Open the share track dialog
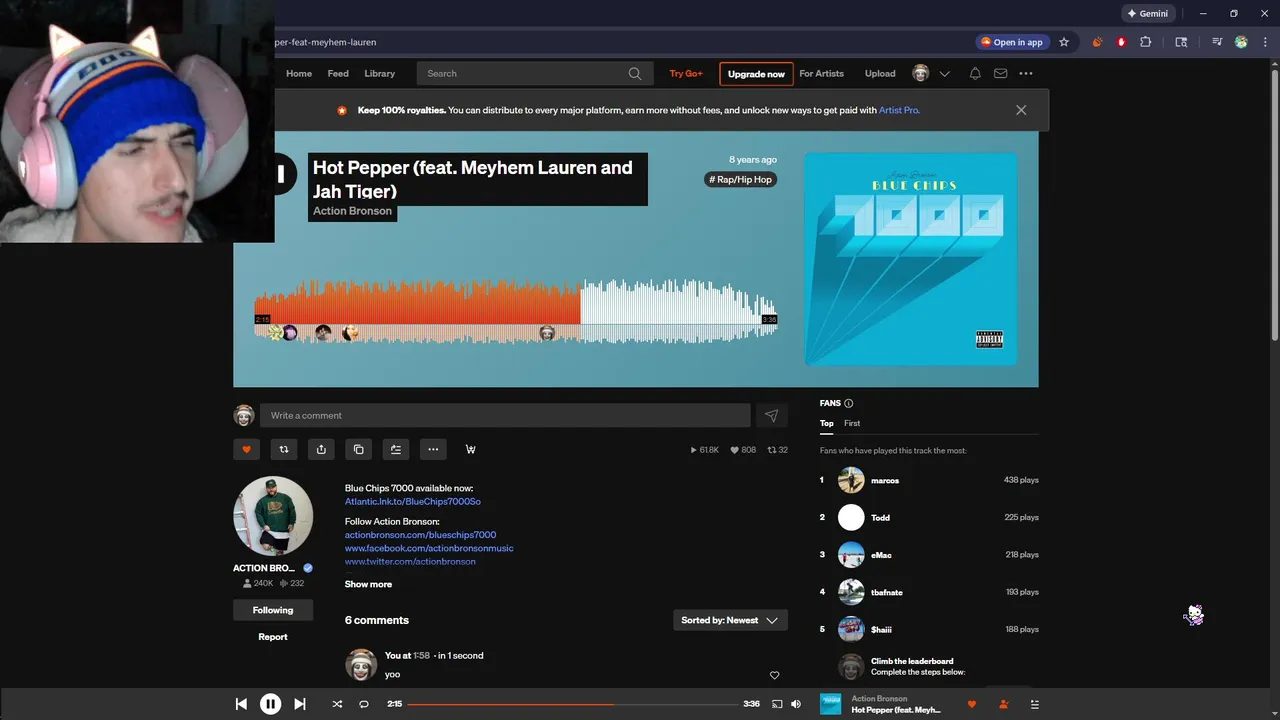 point(321,449)
